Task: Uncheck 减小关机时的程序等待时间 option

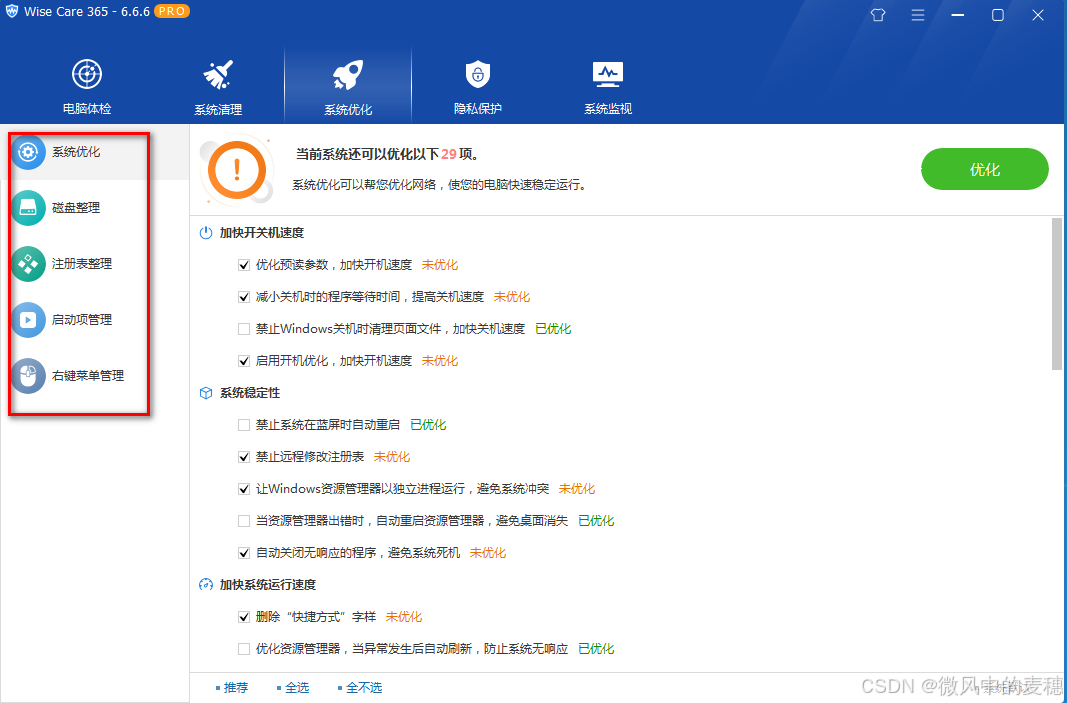Action: [244, 297]
